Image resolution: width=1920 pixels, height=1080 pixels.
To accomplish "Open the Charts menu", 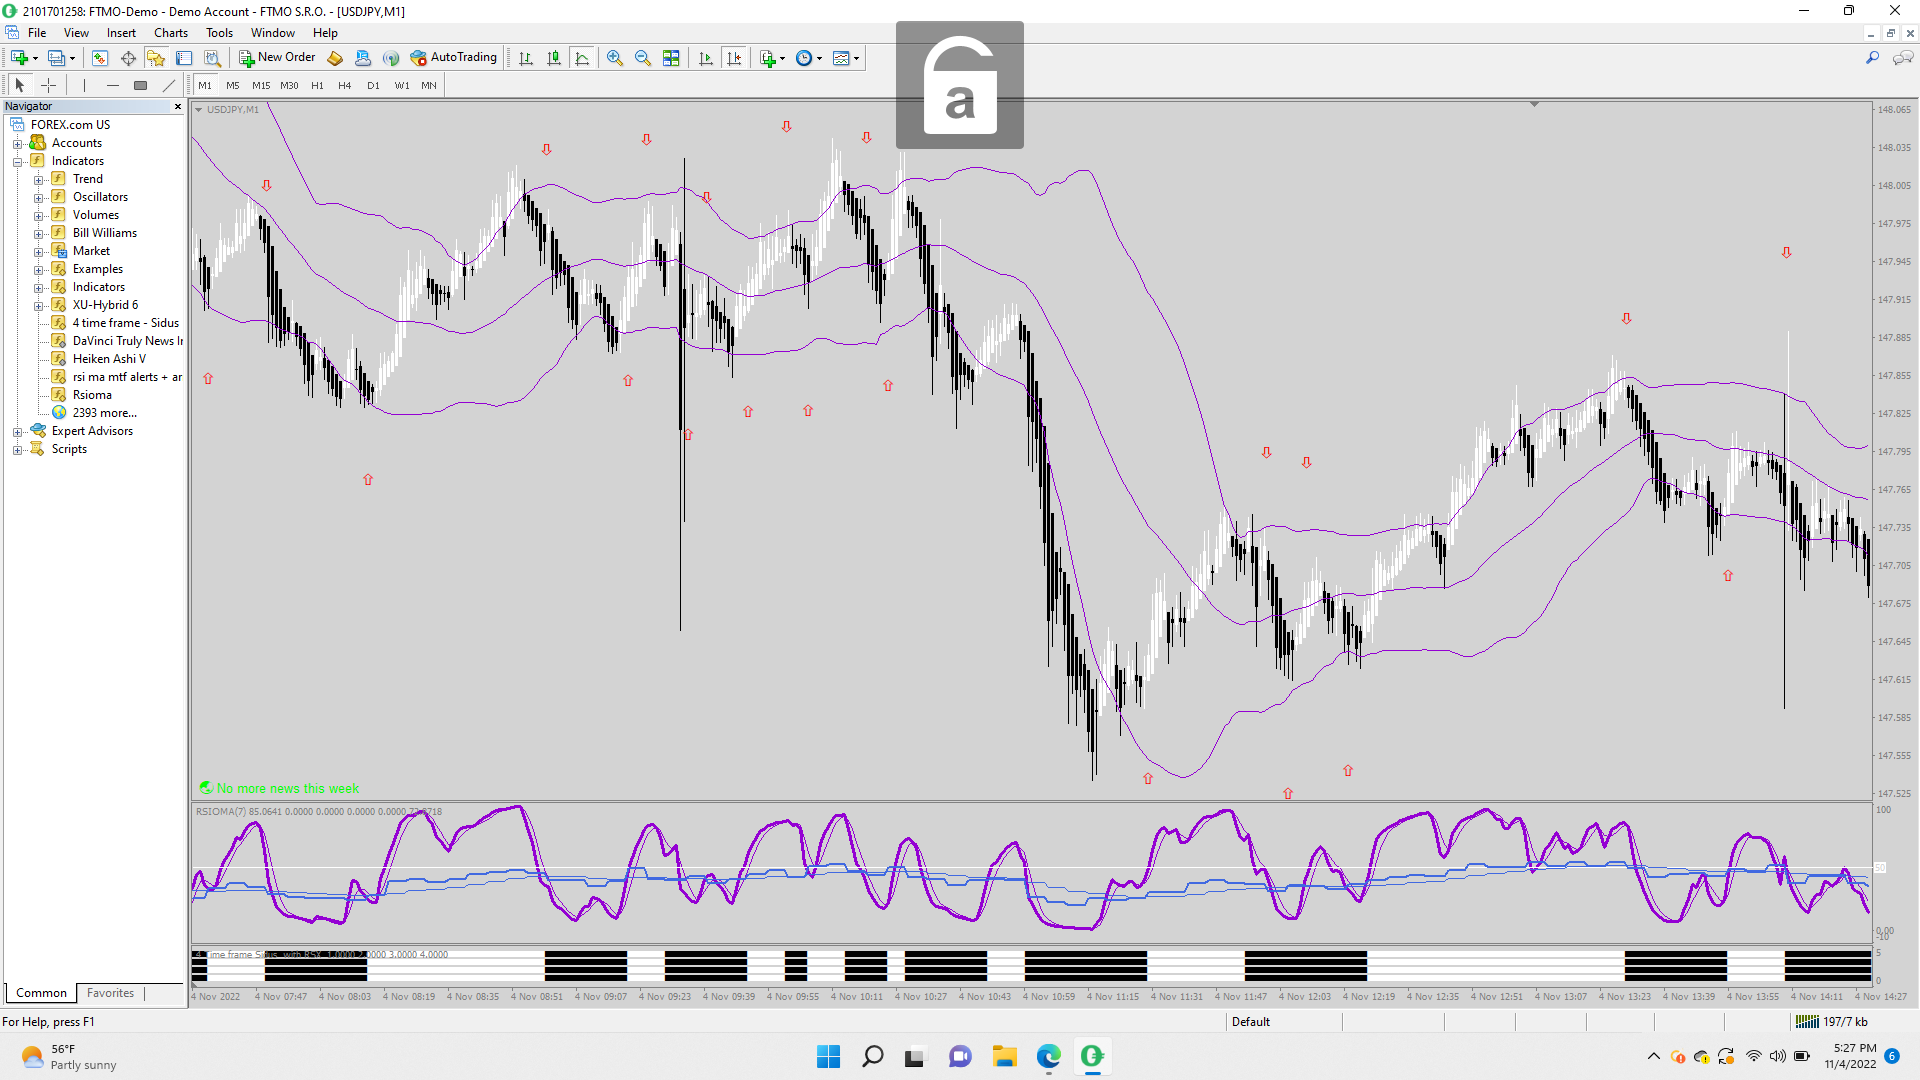I will click(x=171, y=33).
